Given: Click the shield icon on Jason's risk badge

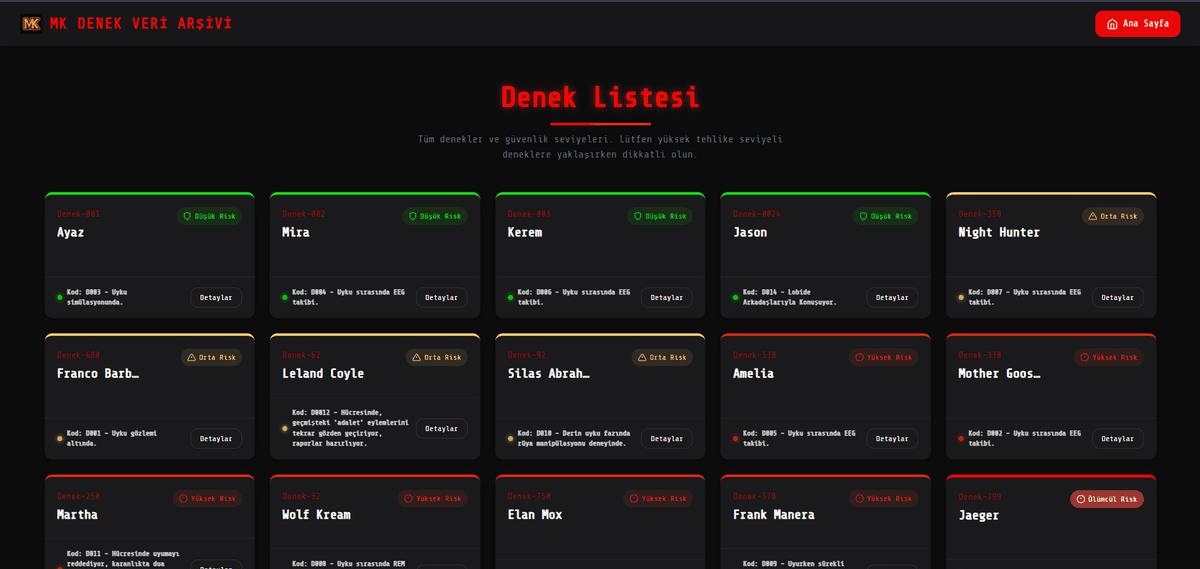Looking at the screenshot, I should pyautogui.click(x=862, y=216).
